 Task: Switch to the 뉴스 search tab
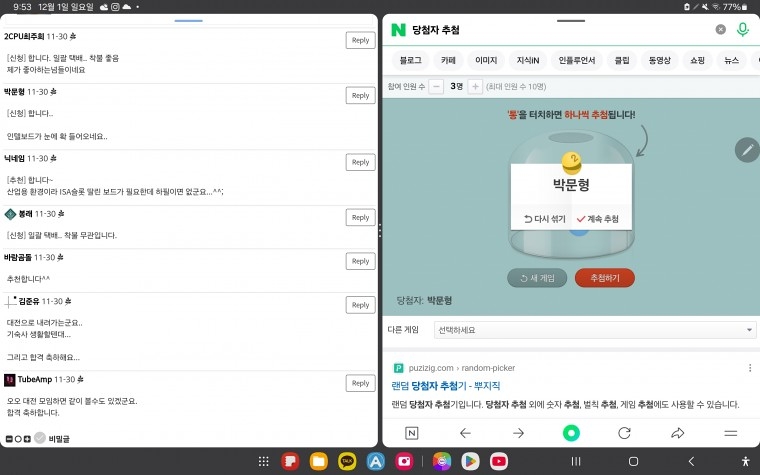(731, 60)
